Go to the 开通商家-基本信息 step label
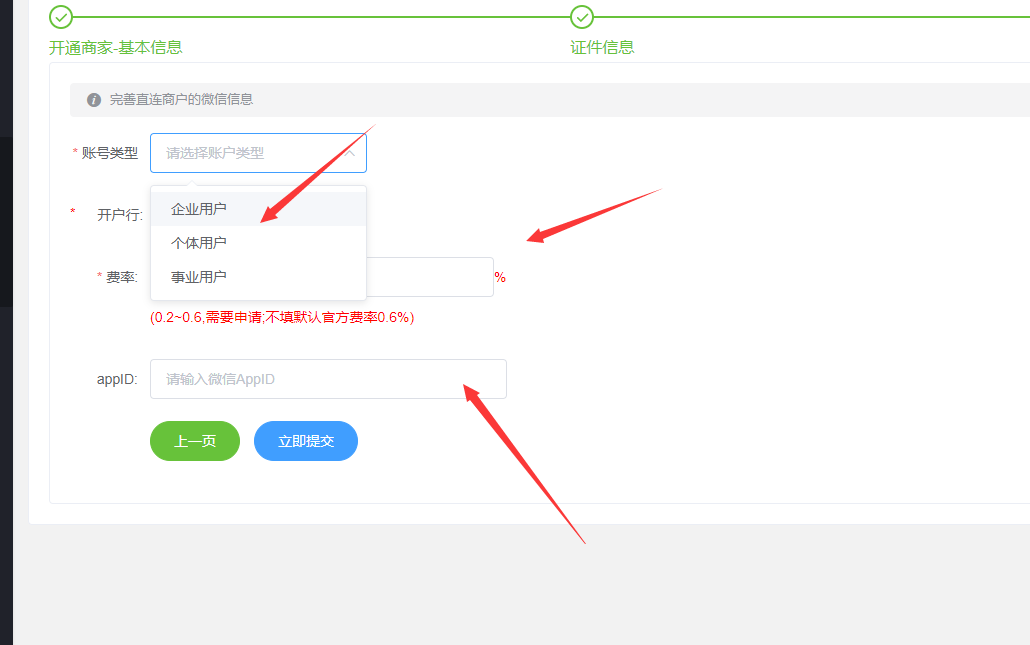1030x645 pixels. click(116, 47)
